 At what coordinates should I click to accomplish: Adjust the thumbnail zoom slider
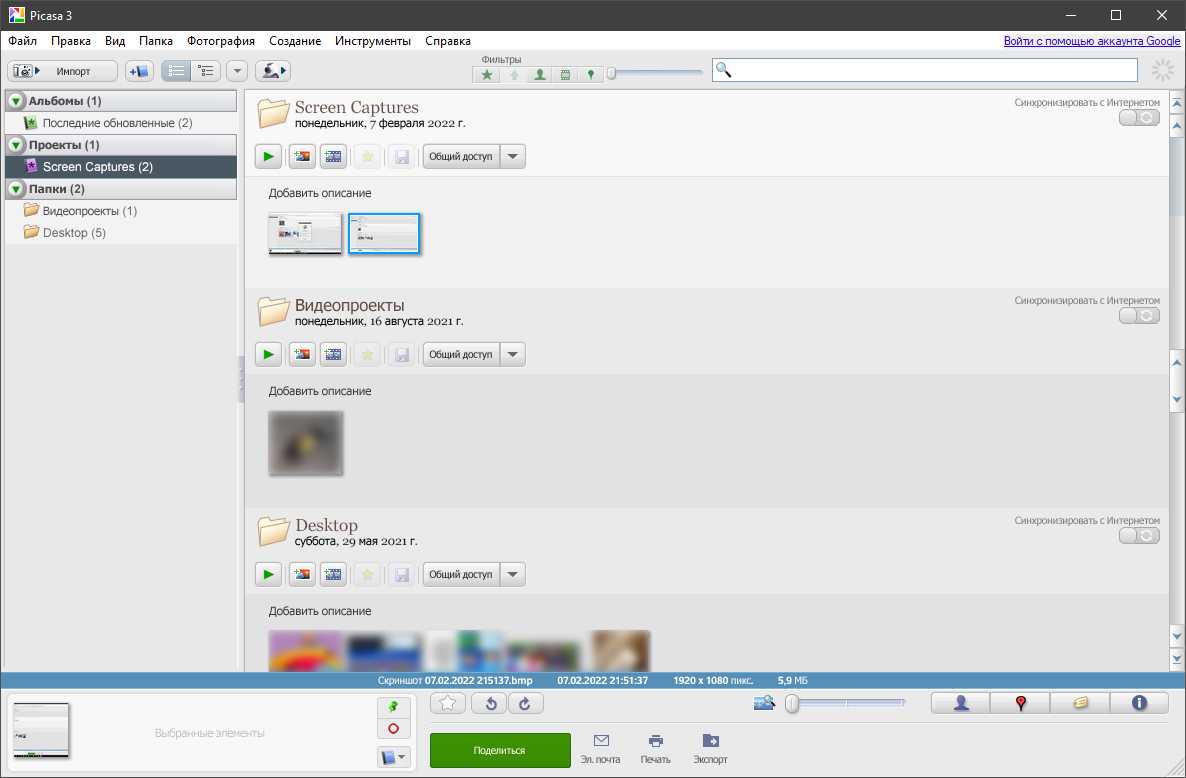coord(792,704)
